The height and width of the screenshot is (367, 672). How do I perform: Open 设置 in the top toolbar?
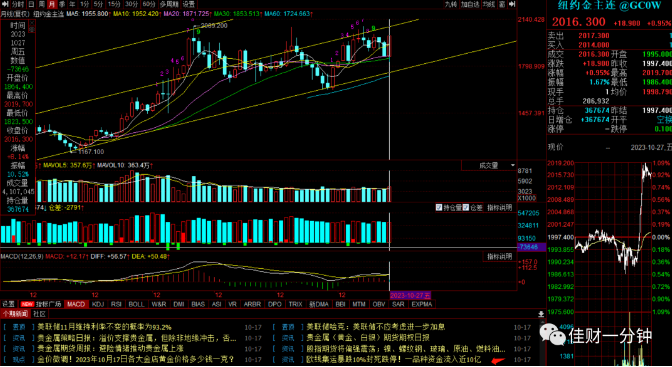point(189,4)
